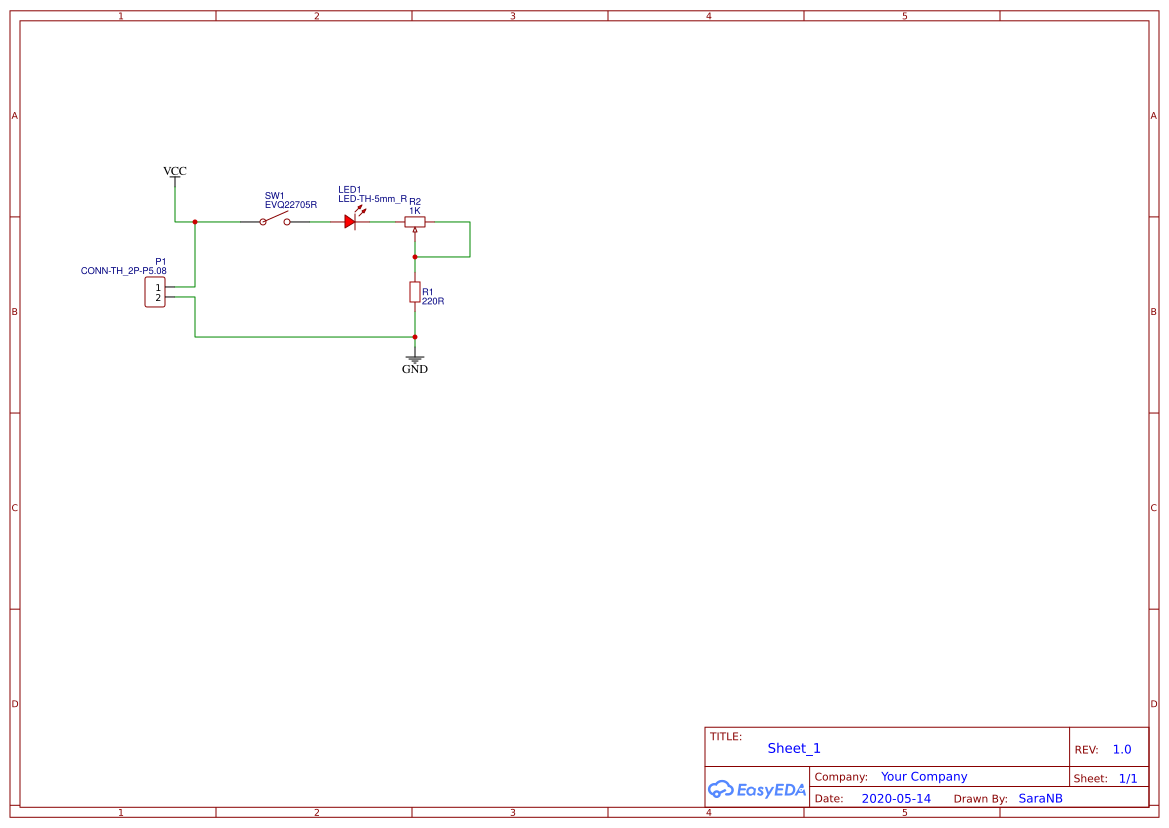Click the 1K resistance value
The width and height of the screenshot is (1169, 828).
(415, 211)
